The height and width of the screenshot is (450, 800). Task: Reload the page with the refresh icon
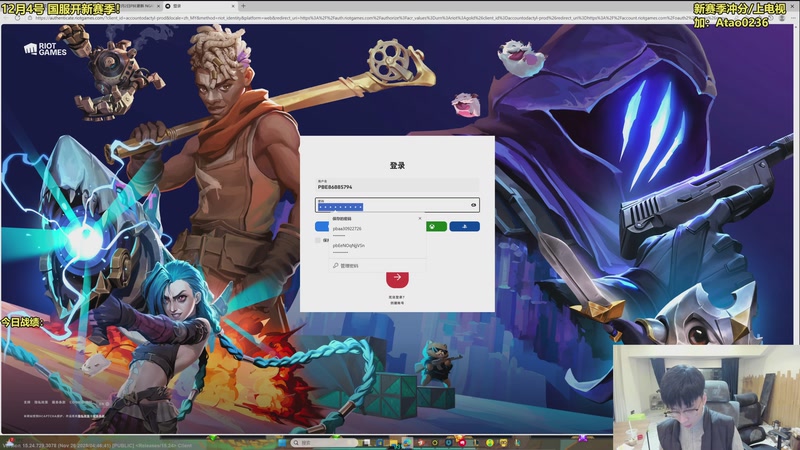click(18, 18)
